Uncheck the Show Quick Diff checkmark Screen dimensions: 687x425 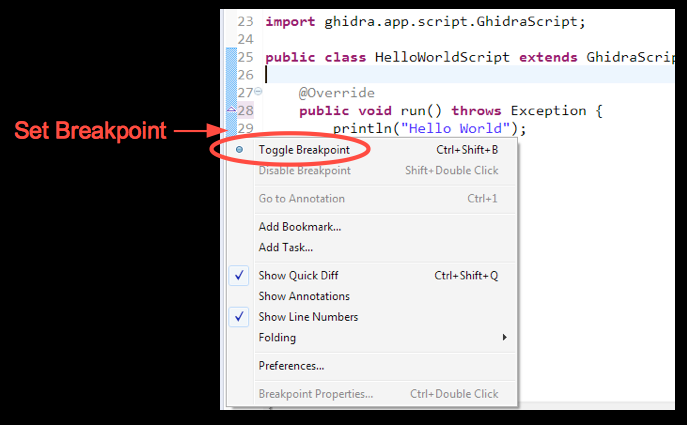(240, 275)
